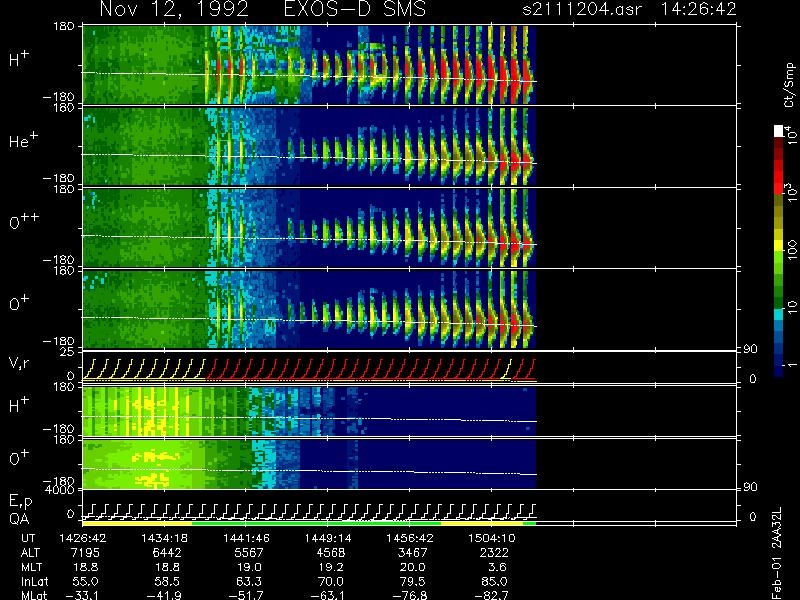Viewport: 800px width, 600px height.
Task: Click the header time '14:26:42'
Action: pyautogui.click(x=698, y=9)
